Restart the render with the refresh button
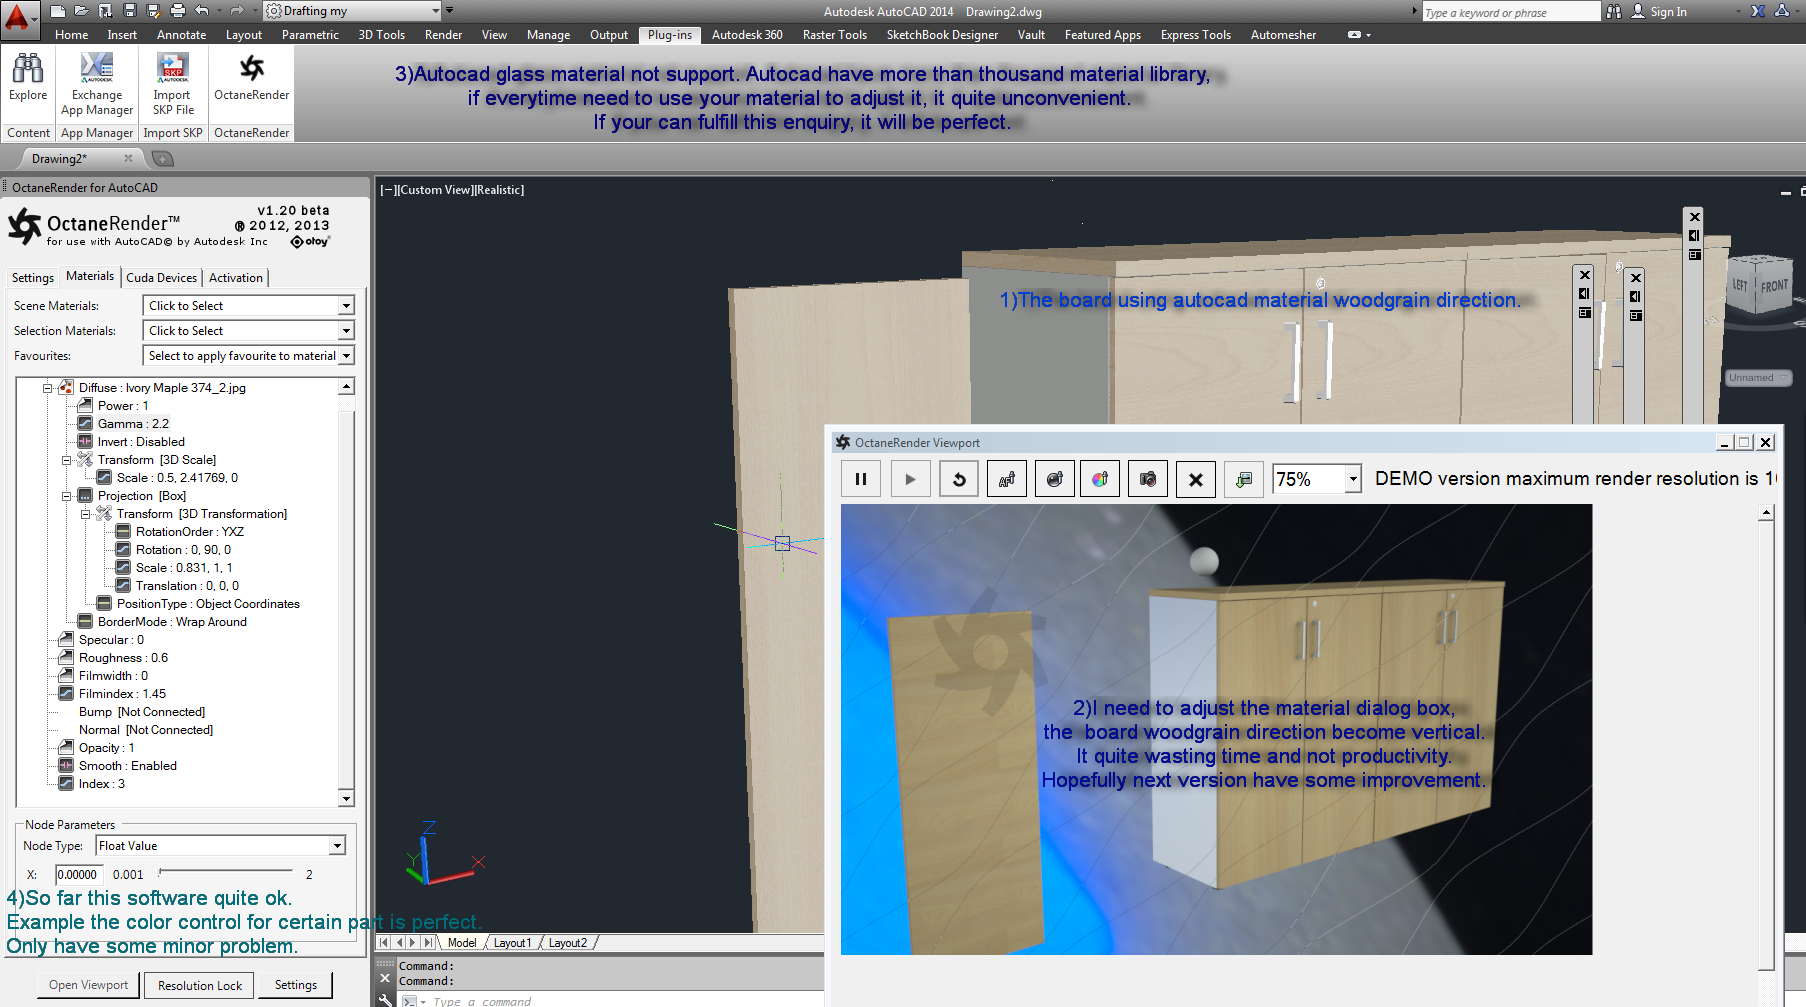This screenshot has width=1806, height=1007. (x=959, y=479)
